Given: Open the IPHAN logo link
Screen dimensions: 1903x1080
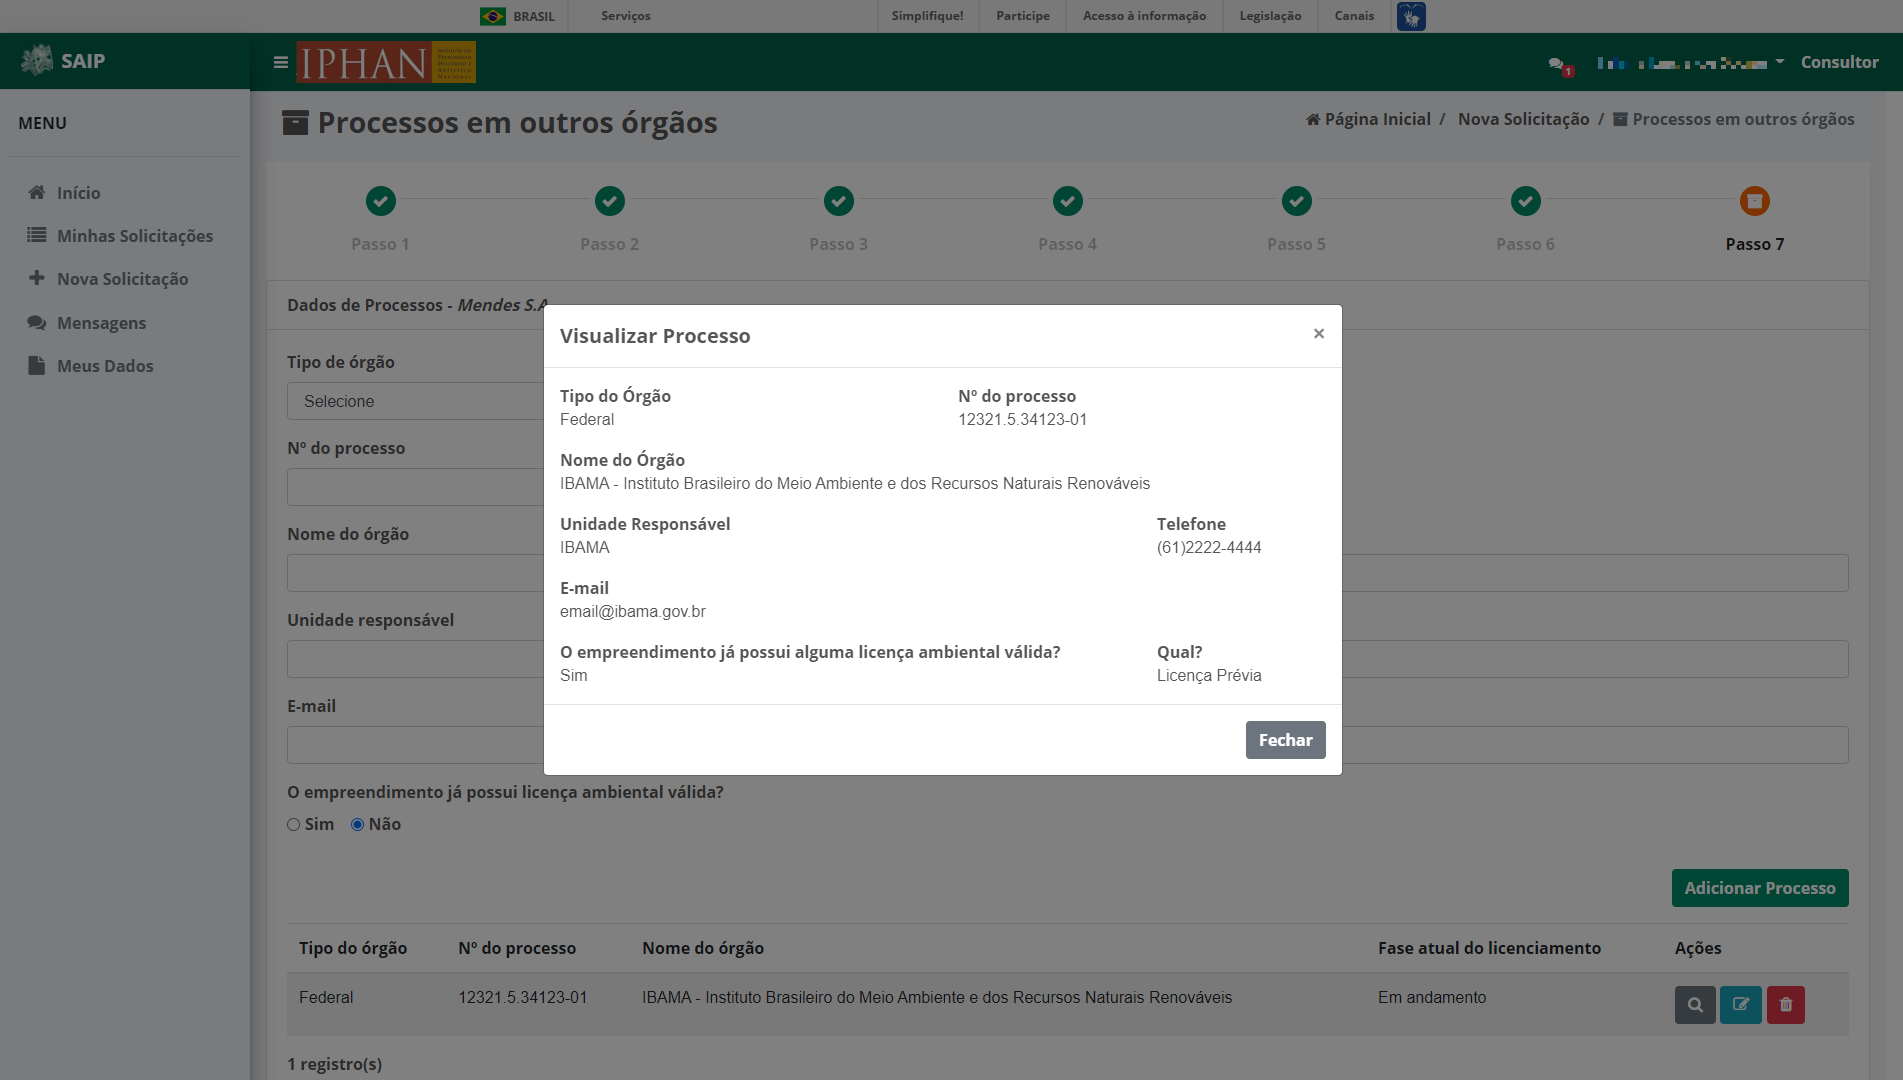Looking at the screenshot, I should [x=386, y=62].
